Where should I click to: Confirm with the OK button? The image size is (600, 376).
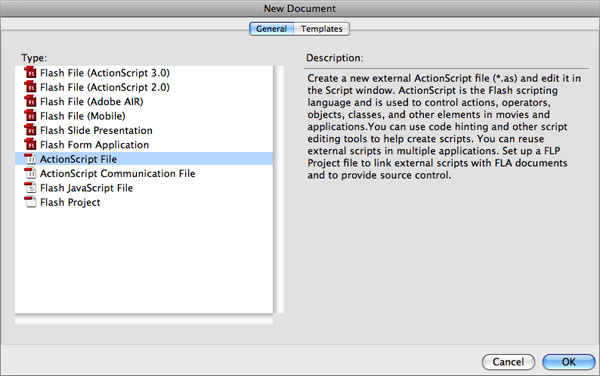[569, 362]
